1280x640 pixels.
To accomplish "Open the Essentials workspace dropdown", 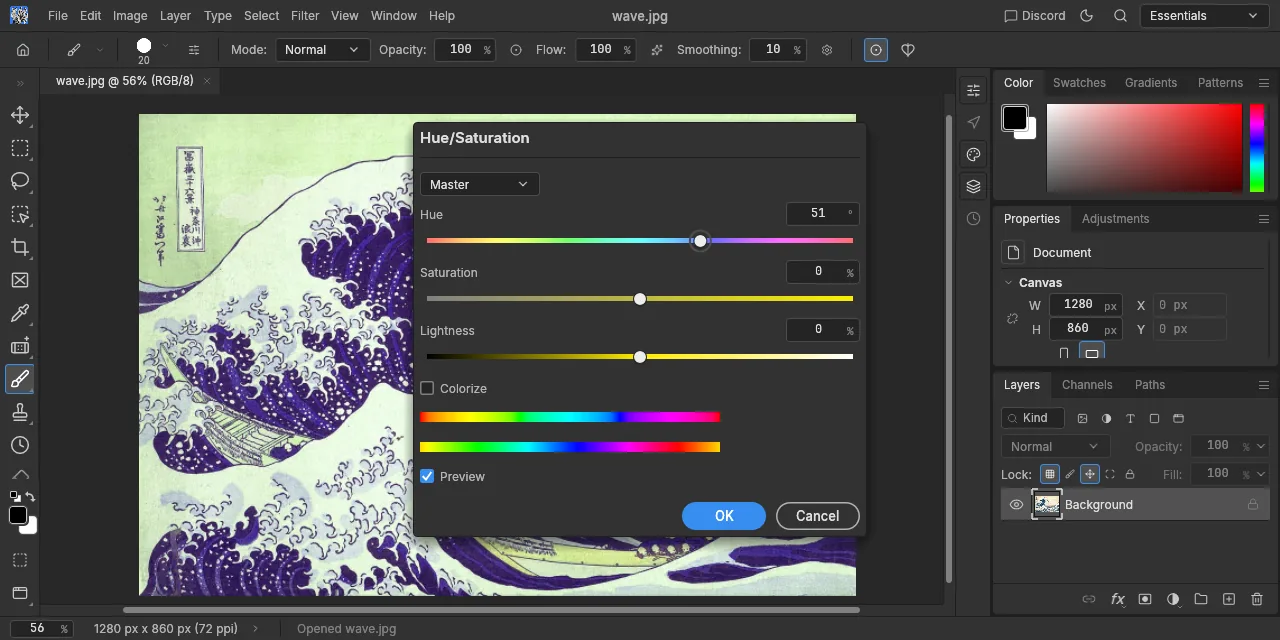I will [x=1204, y=16].
